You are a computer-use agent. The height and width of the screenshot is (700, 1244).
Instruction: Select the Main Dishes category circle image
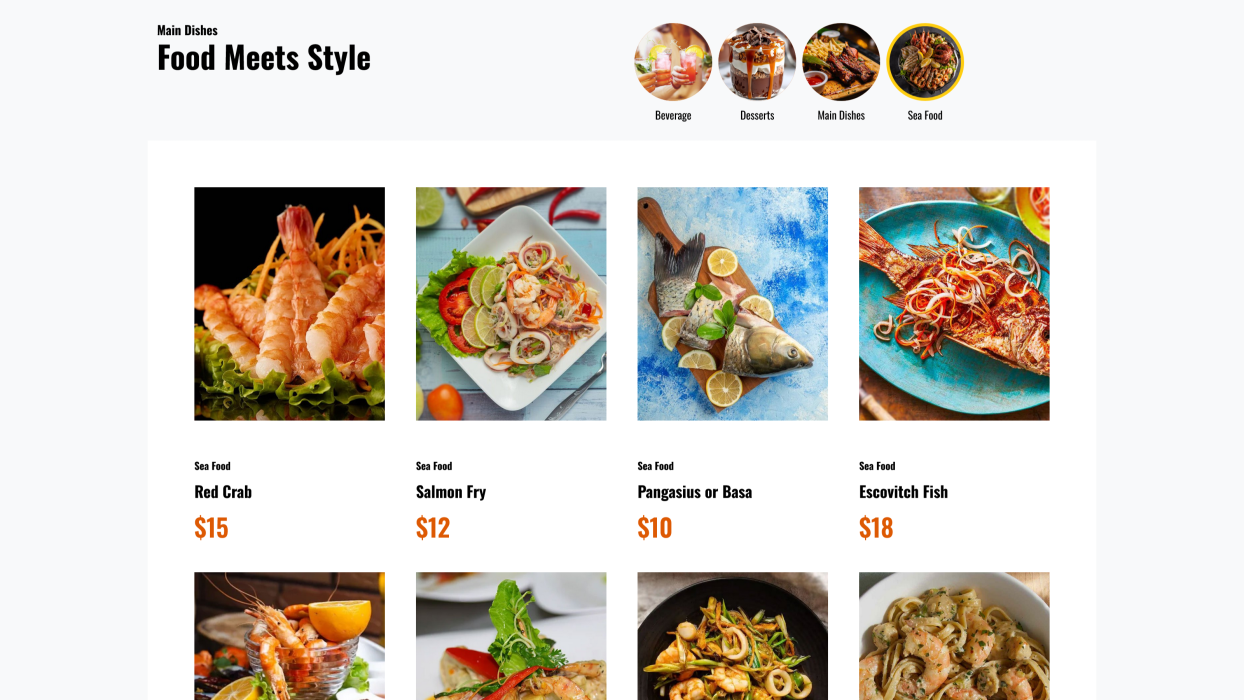pos(841,62)
